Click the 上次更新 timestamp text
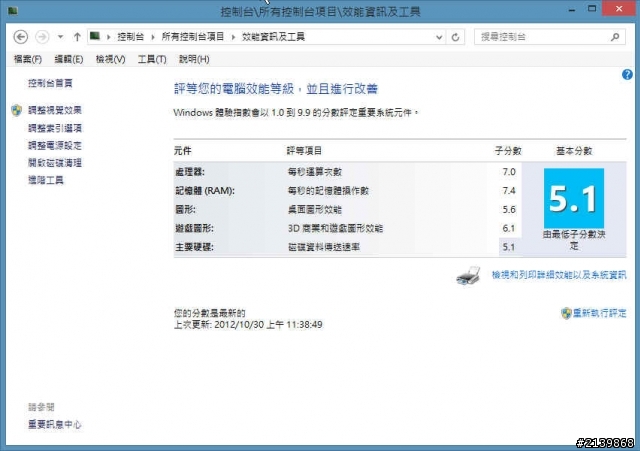Screen dimensions: 640x451 click(248, 324)
